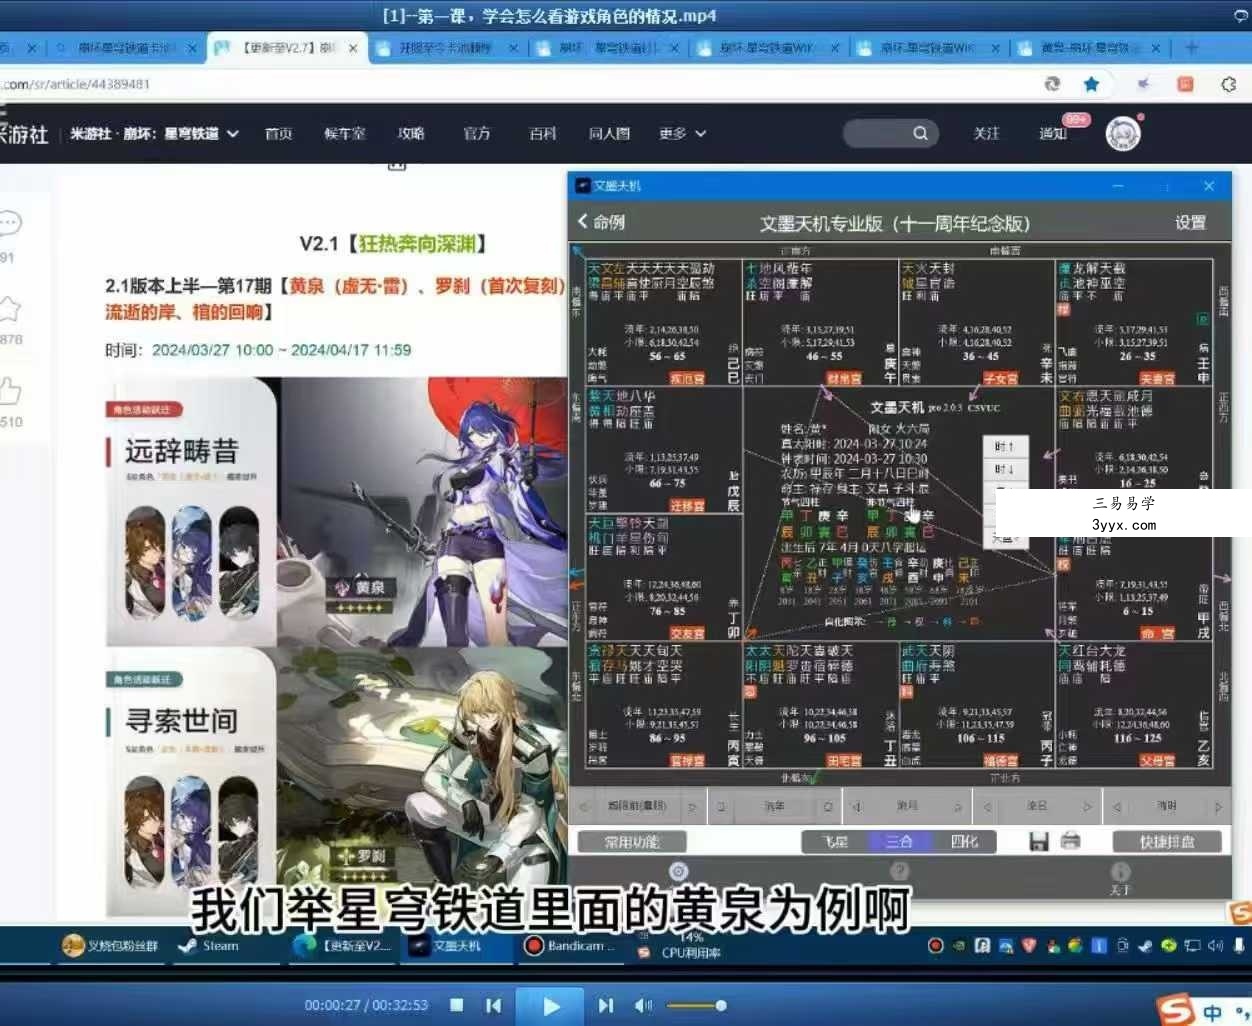Image resolution: width=1252 pixels, height=1026 pixels.
Task: Open the user avatar on 米游社 header
Action: [1123, 133]
